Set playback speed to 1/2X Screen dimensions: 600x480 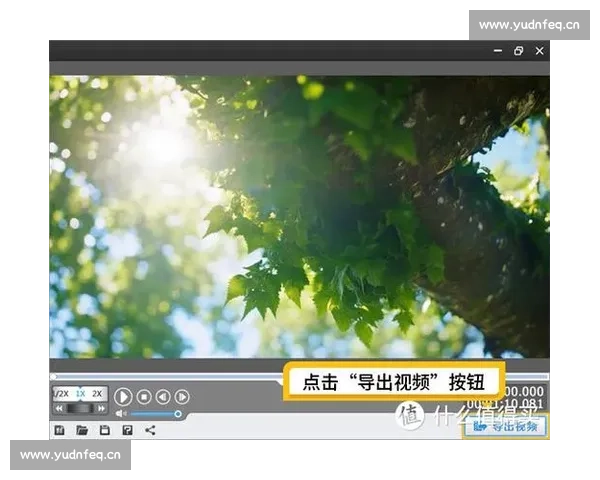click(60, 394)
